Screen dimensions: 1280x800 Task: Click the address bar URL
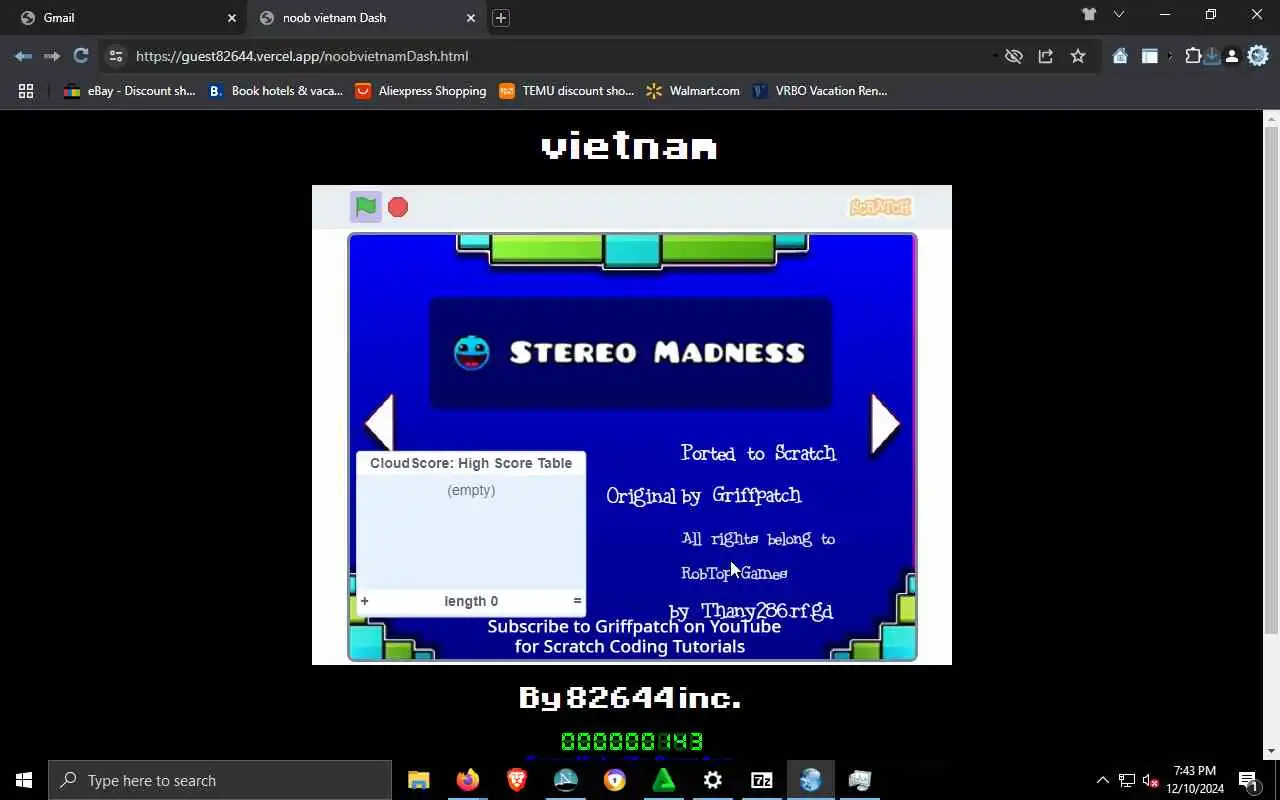302,56
